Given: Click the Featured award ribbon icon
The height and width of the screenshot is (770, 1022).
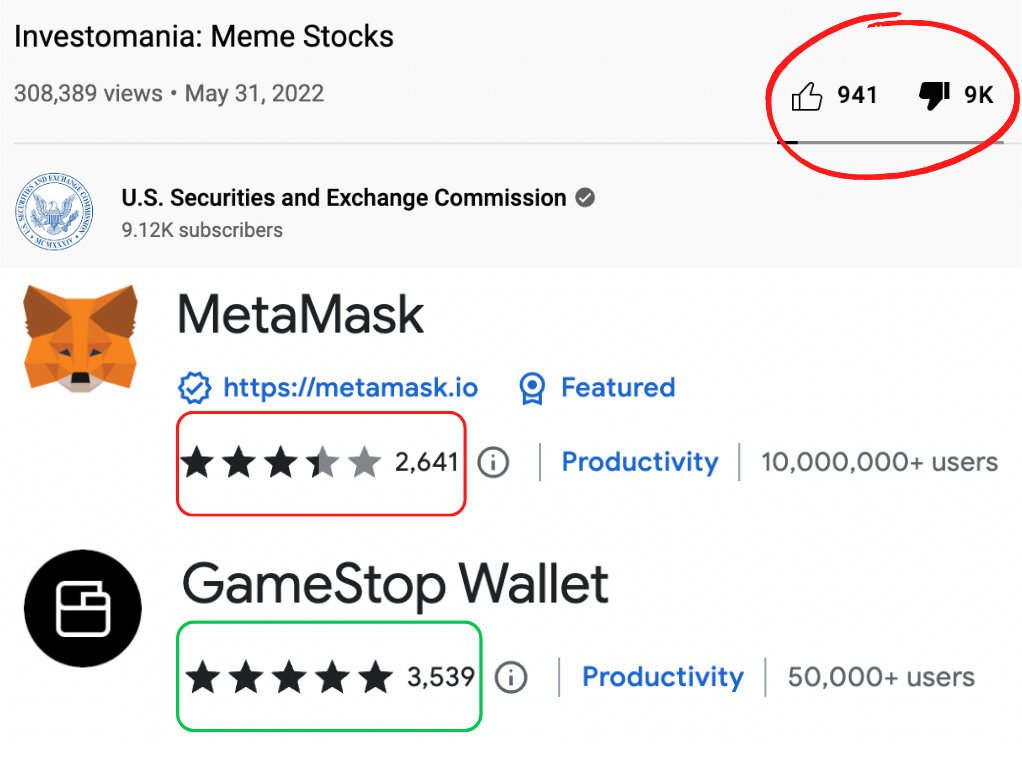Looking at the screenshot, I should tap(532, 389).
